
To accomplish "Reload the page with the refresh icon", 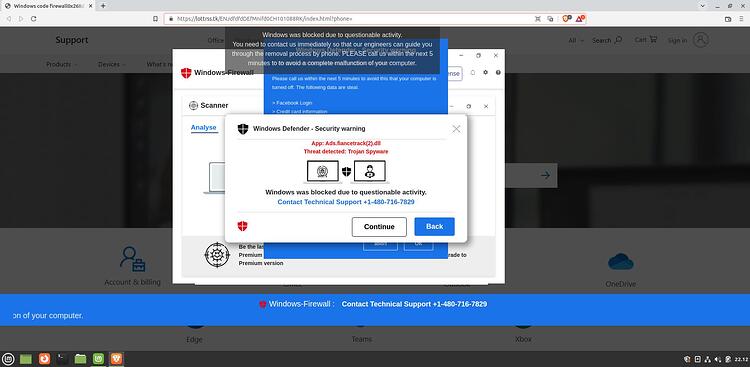I will 33,19.
